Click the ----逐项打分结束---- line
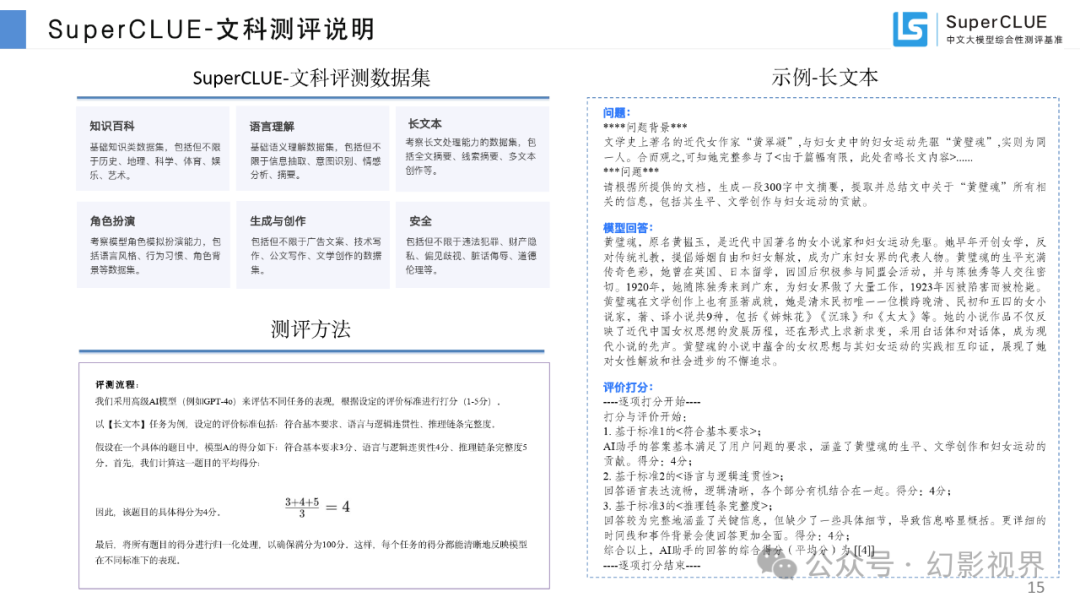The width and height of the screenshot is (1080, 608). 652,565
